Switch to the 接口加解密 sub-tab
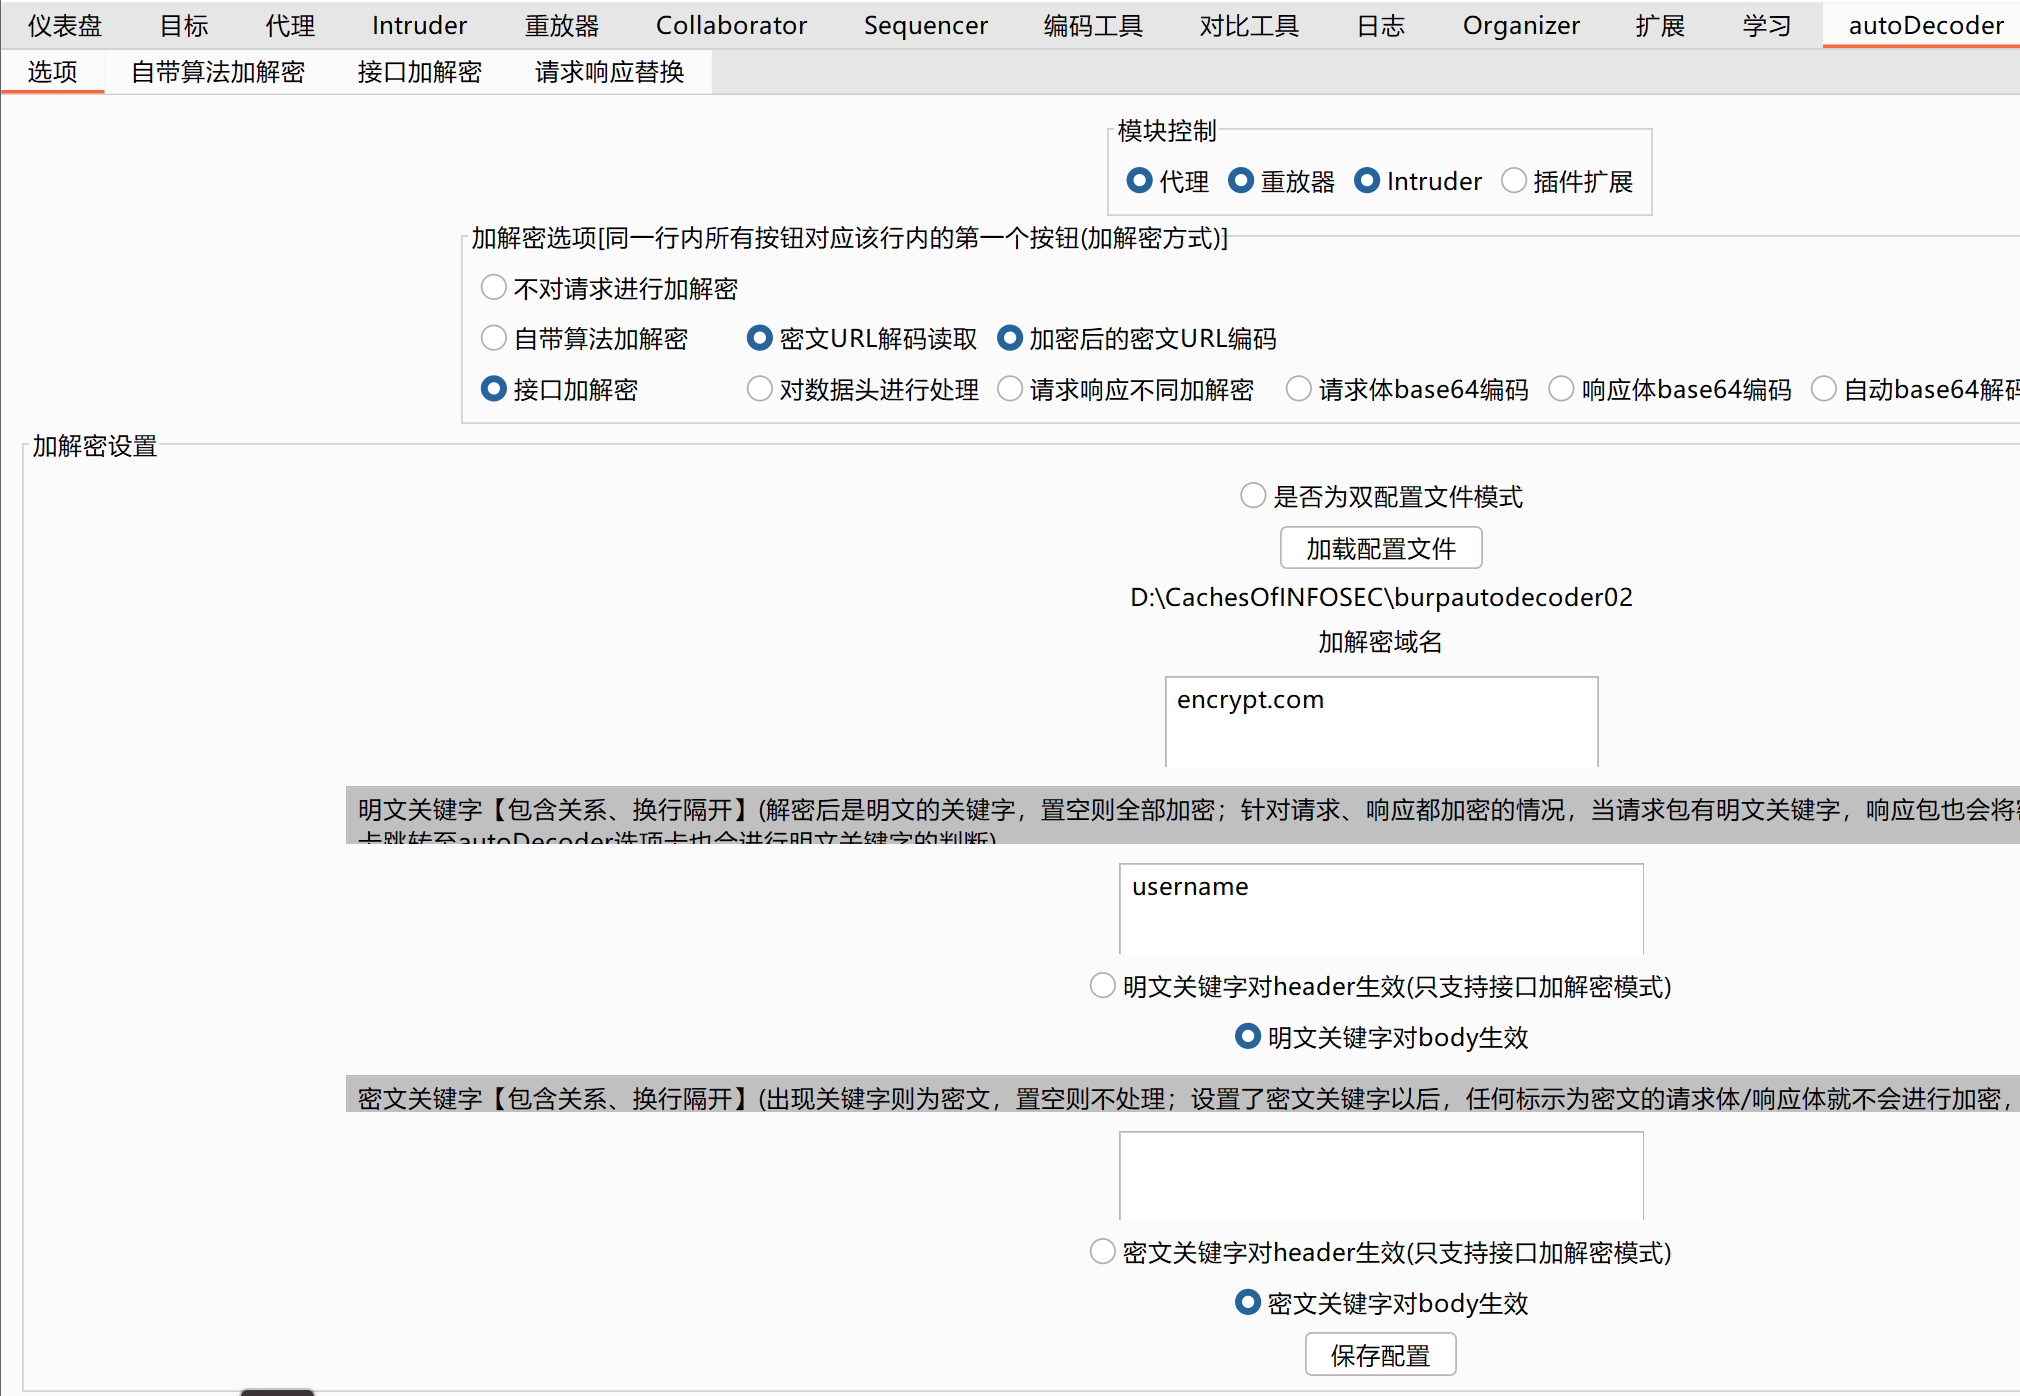 point(419,71)
